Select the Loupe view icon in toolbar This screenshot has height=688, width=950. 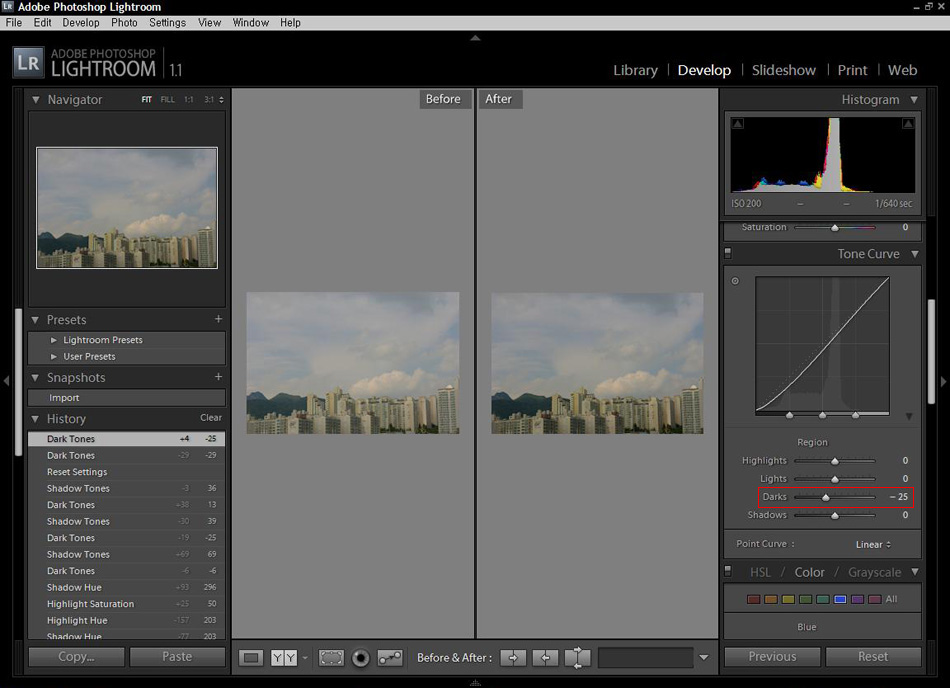[x=251, y=657]
